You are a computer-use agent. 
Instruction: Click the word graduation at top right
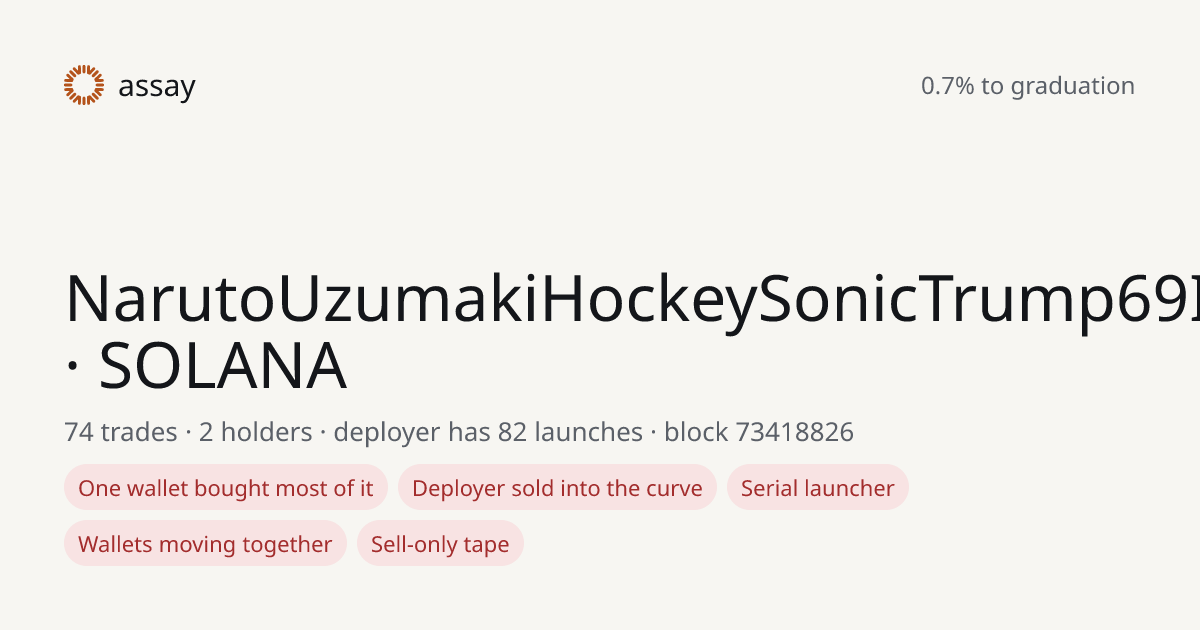[1073, 87]
